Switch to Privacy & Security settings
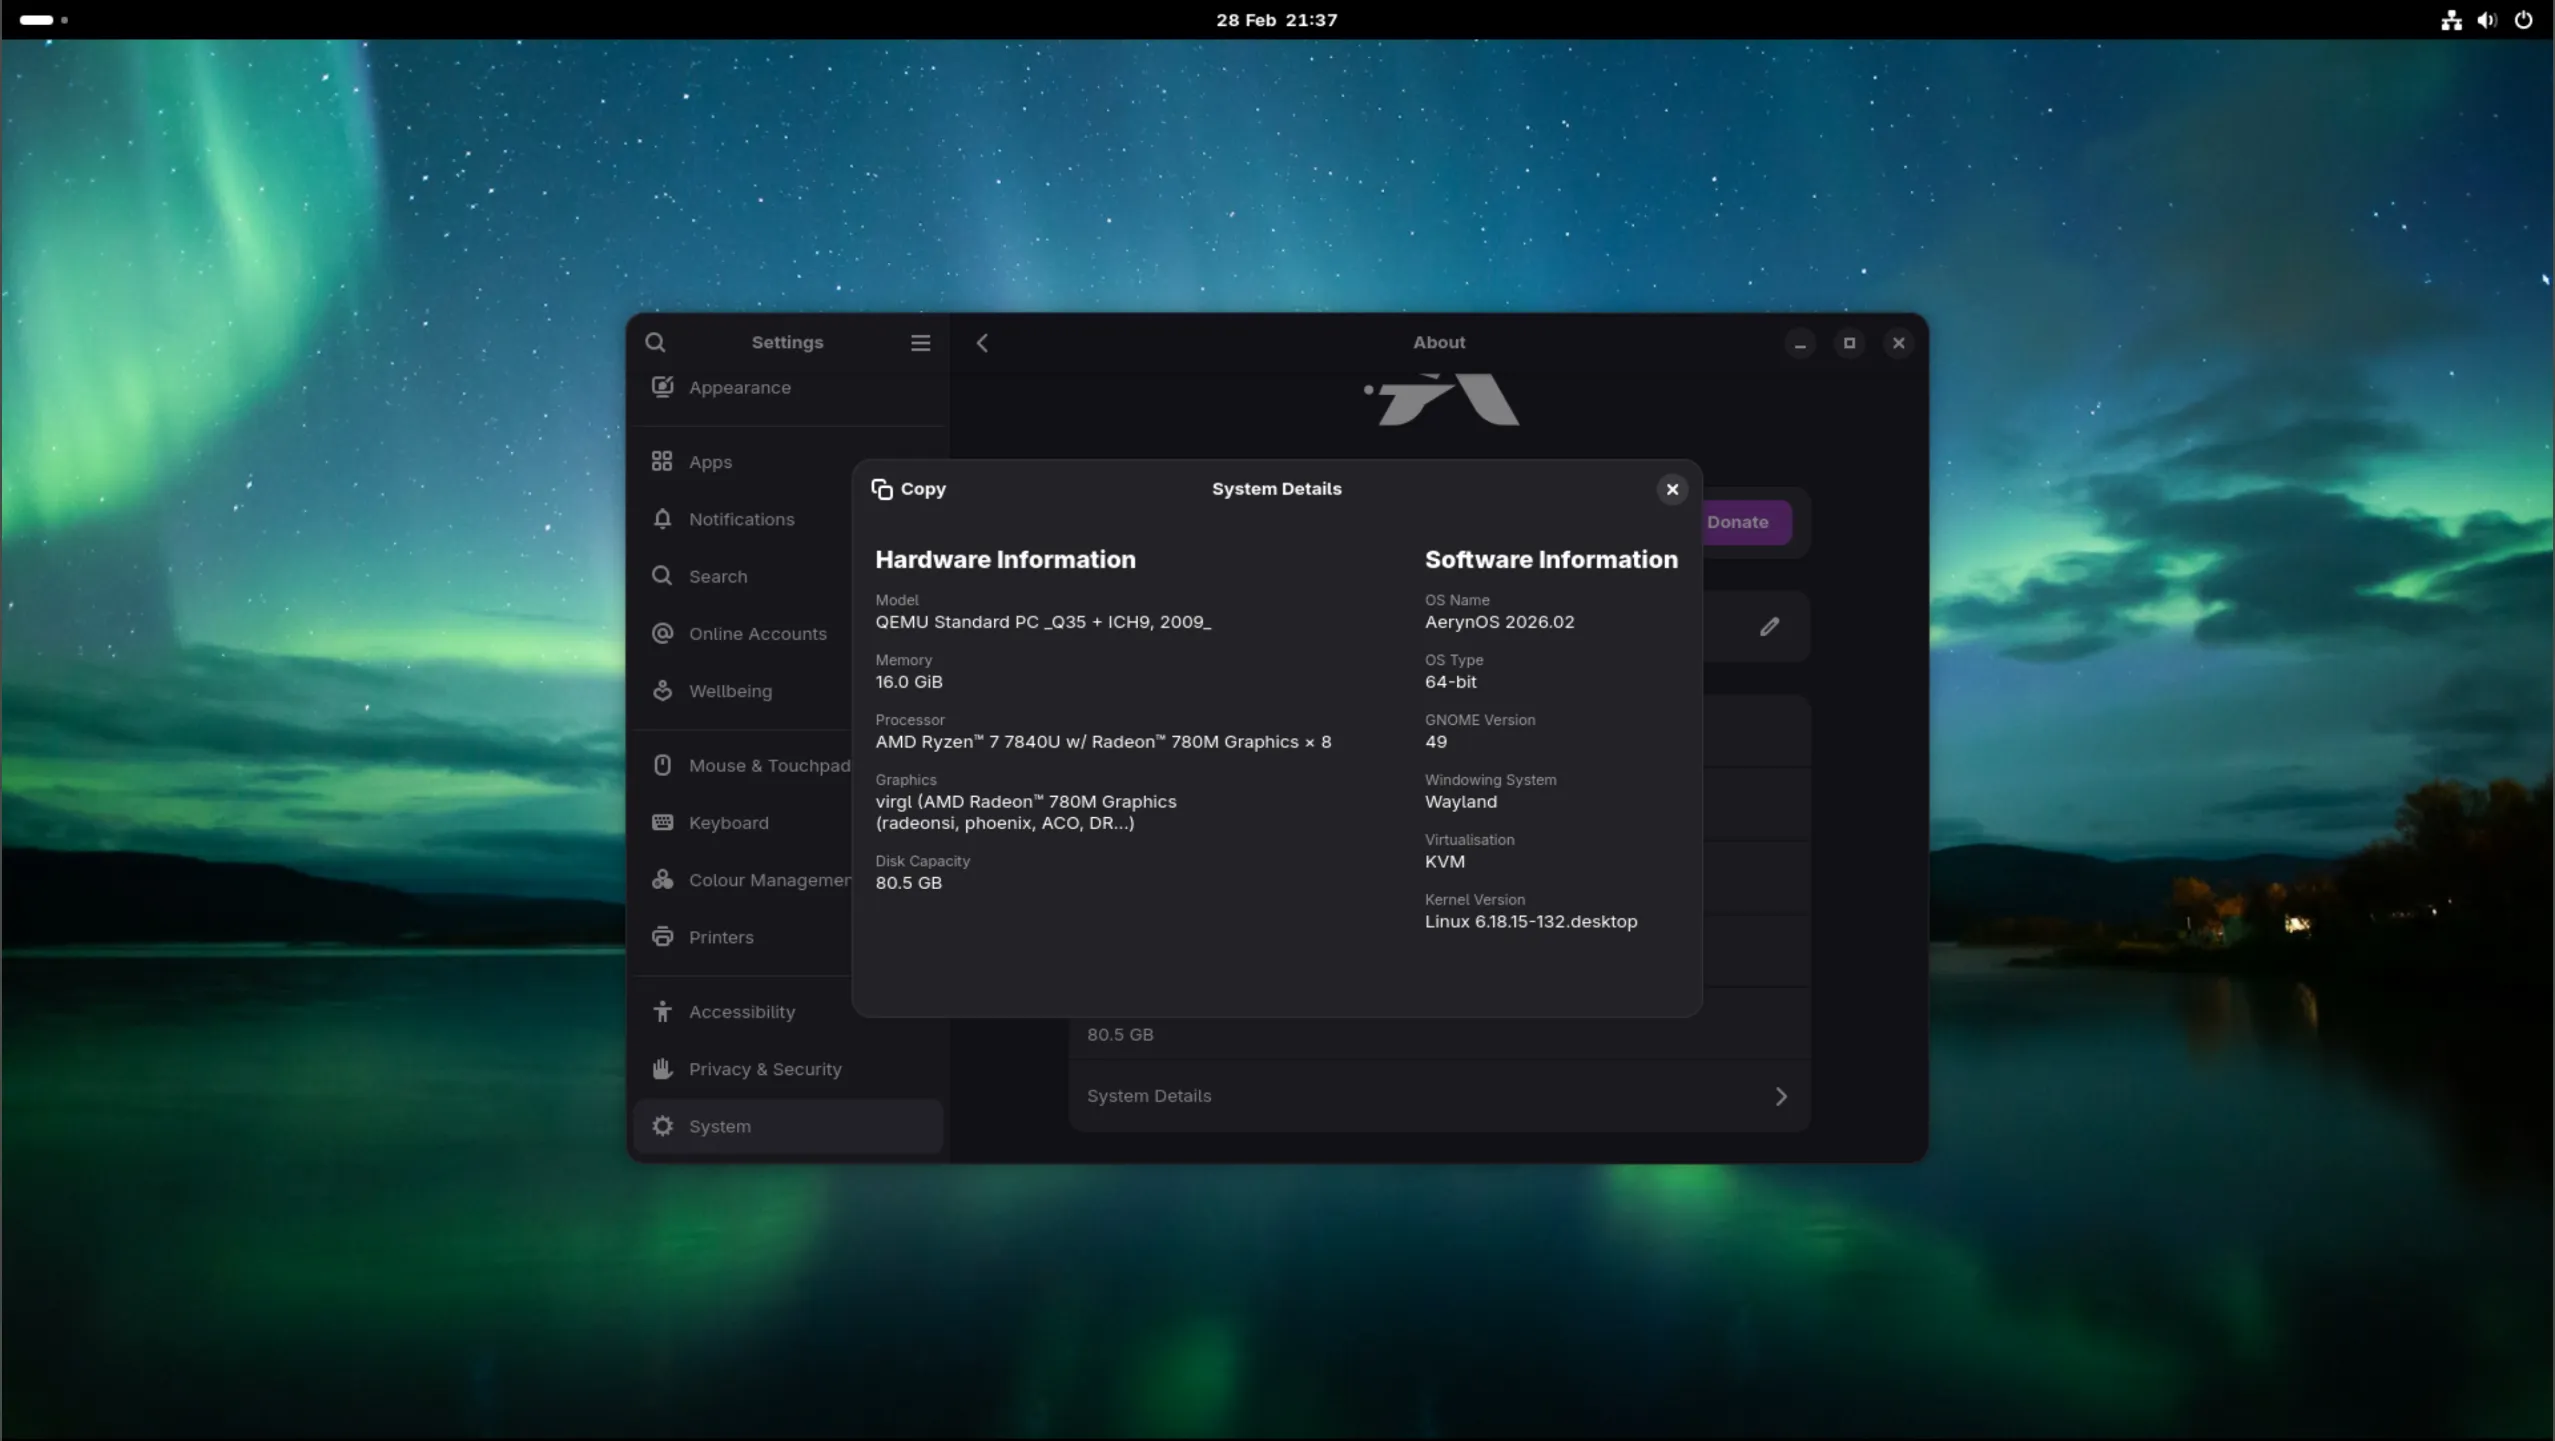 766,1068
